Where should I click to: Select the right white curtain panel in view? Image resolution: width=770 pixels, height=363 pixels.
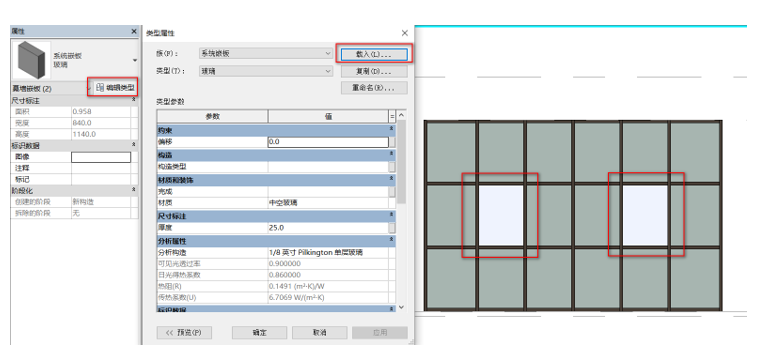point(645,216)
